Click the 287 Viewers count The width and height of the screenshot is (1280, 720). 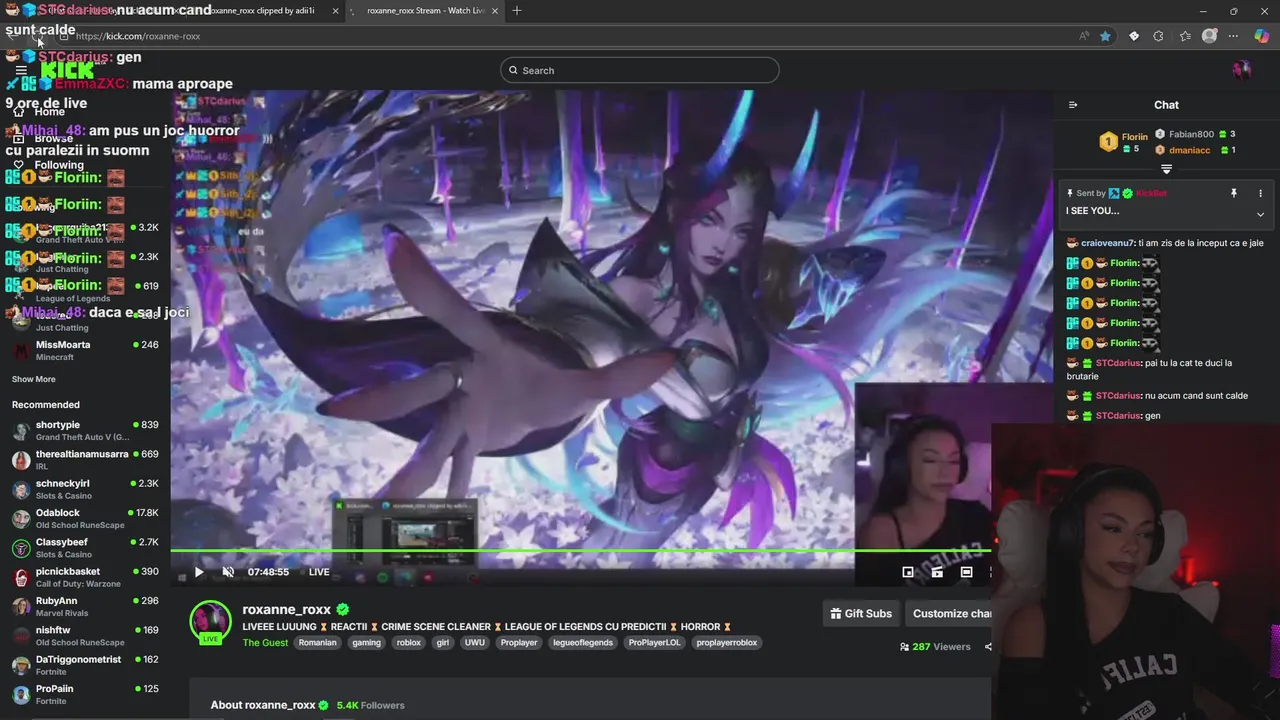pyautogui.click(x=935, y=647)
